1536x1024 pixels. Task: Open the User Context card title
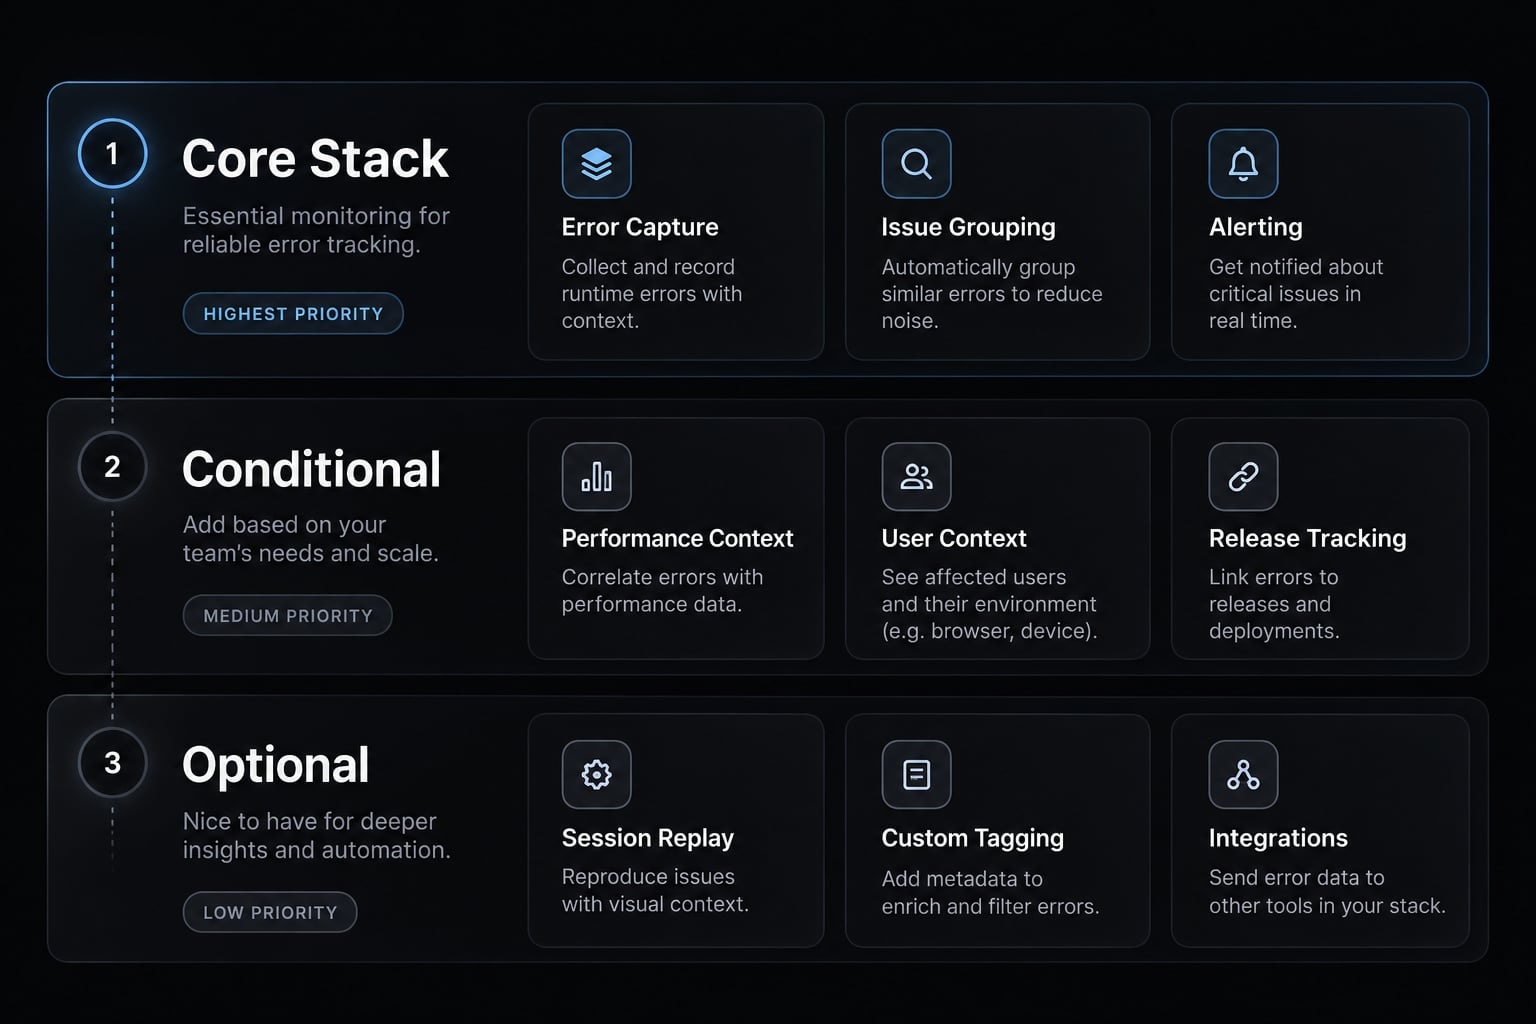click(x=954, y=538)
